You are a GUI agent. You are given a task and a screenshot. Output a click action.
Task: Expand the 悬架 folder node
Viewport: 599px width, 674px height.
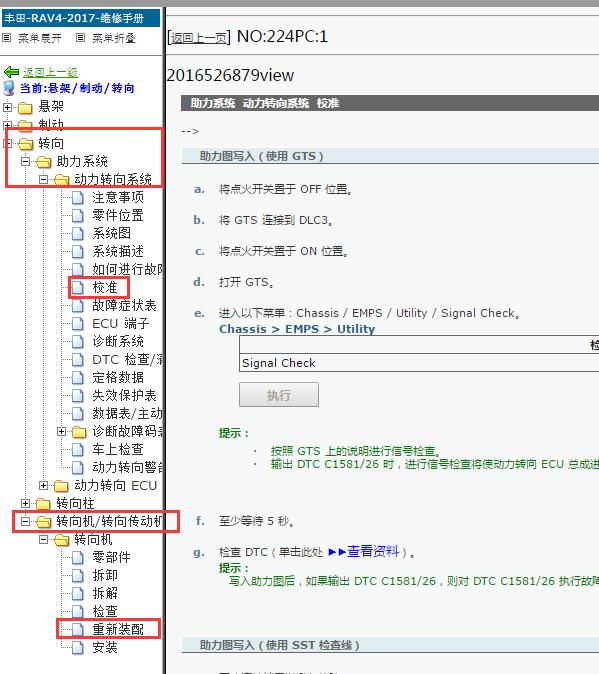7,107
